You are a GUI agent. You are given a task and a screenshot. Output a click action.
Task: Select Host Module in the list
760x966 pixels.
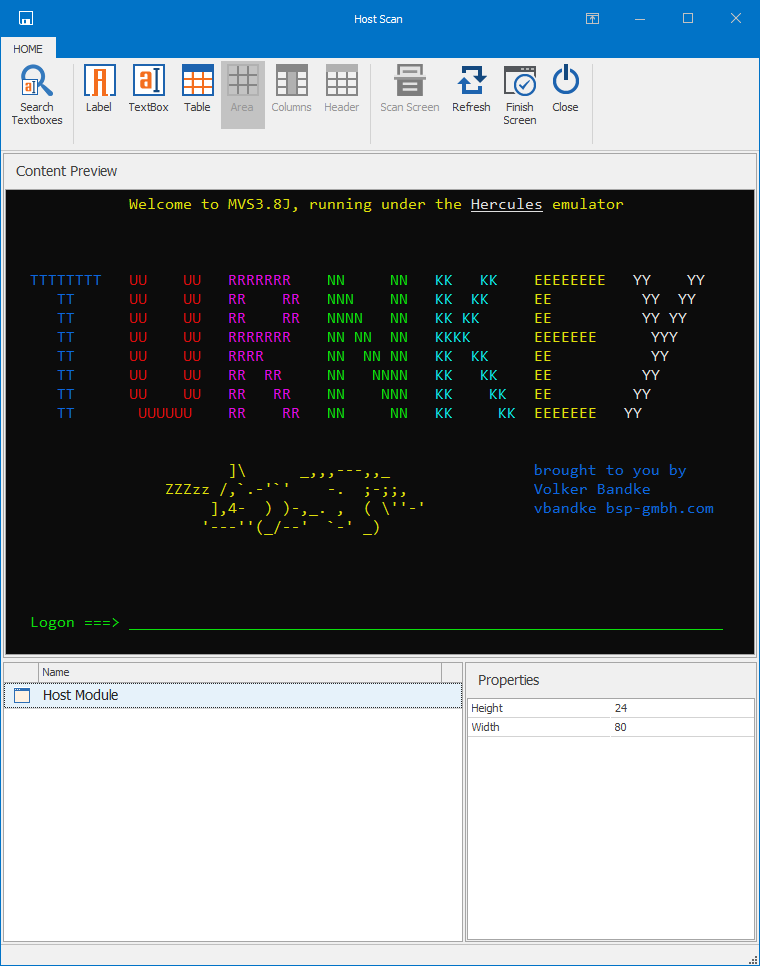tap(80, 695)
